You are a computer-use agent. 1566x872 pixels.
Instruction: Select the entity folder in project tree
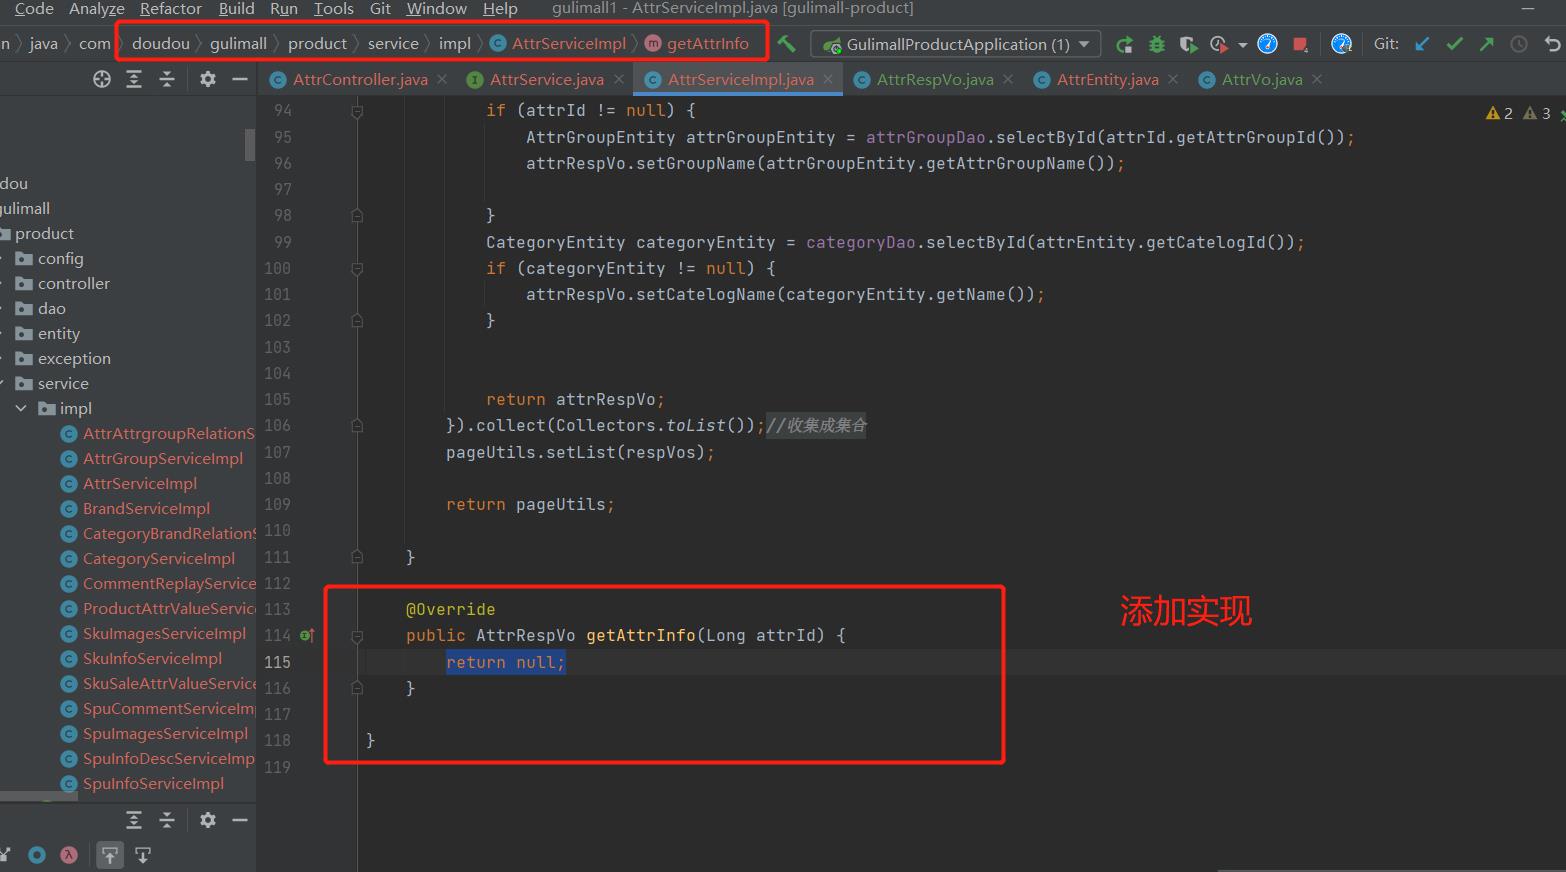58,334
